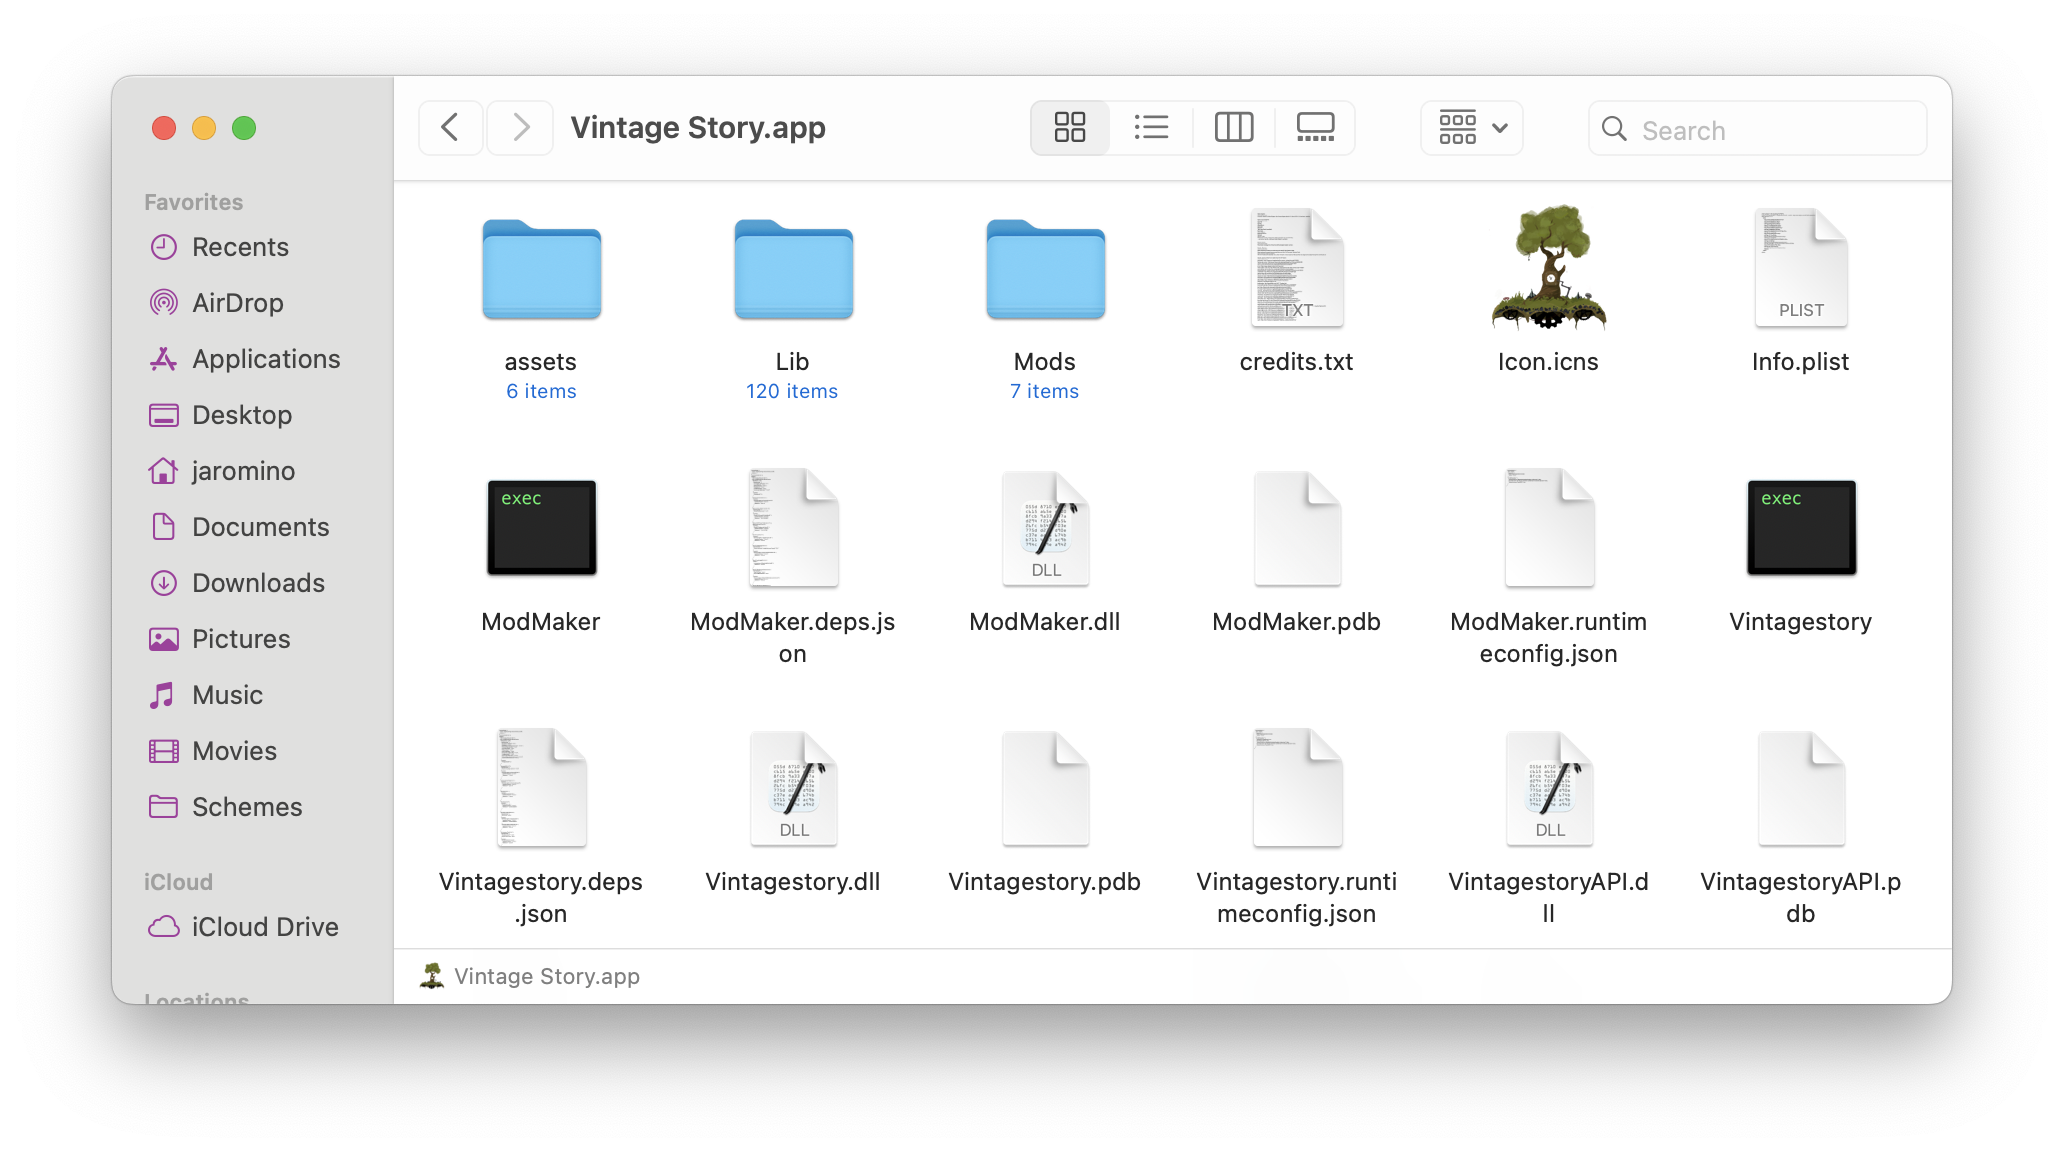Switch to column view mode
This screenshot has height=1152, width=2064.
click(x=1233, y=128)
